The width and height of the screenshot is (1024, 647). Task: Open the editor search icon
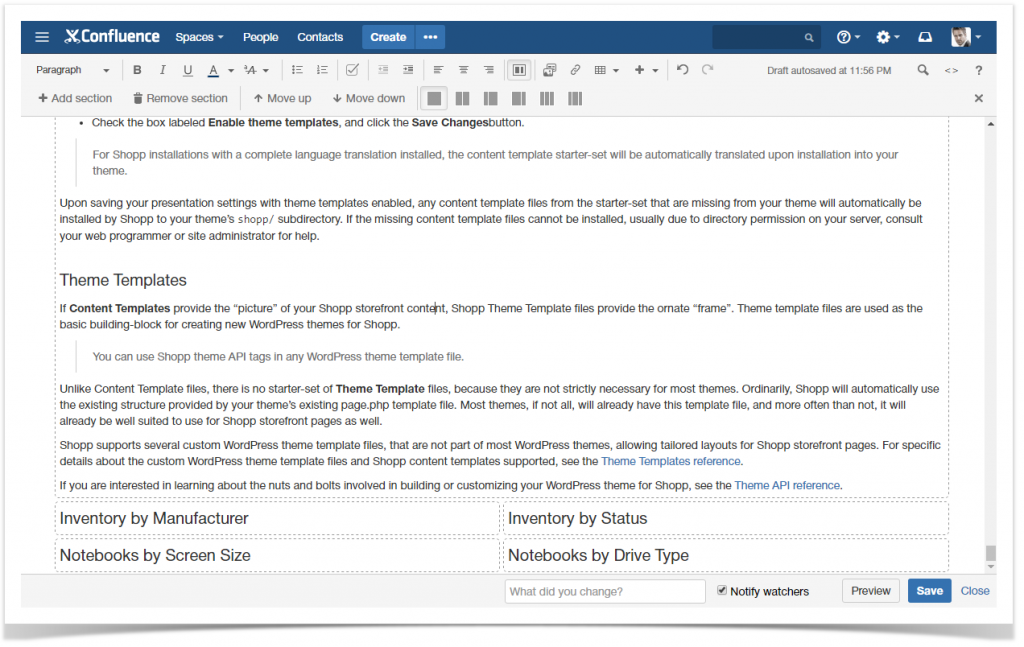coord(921,69)
